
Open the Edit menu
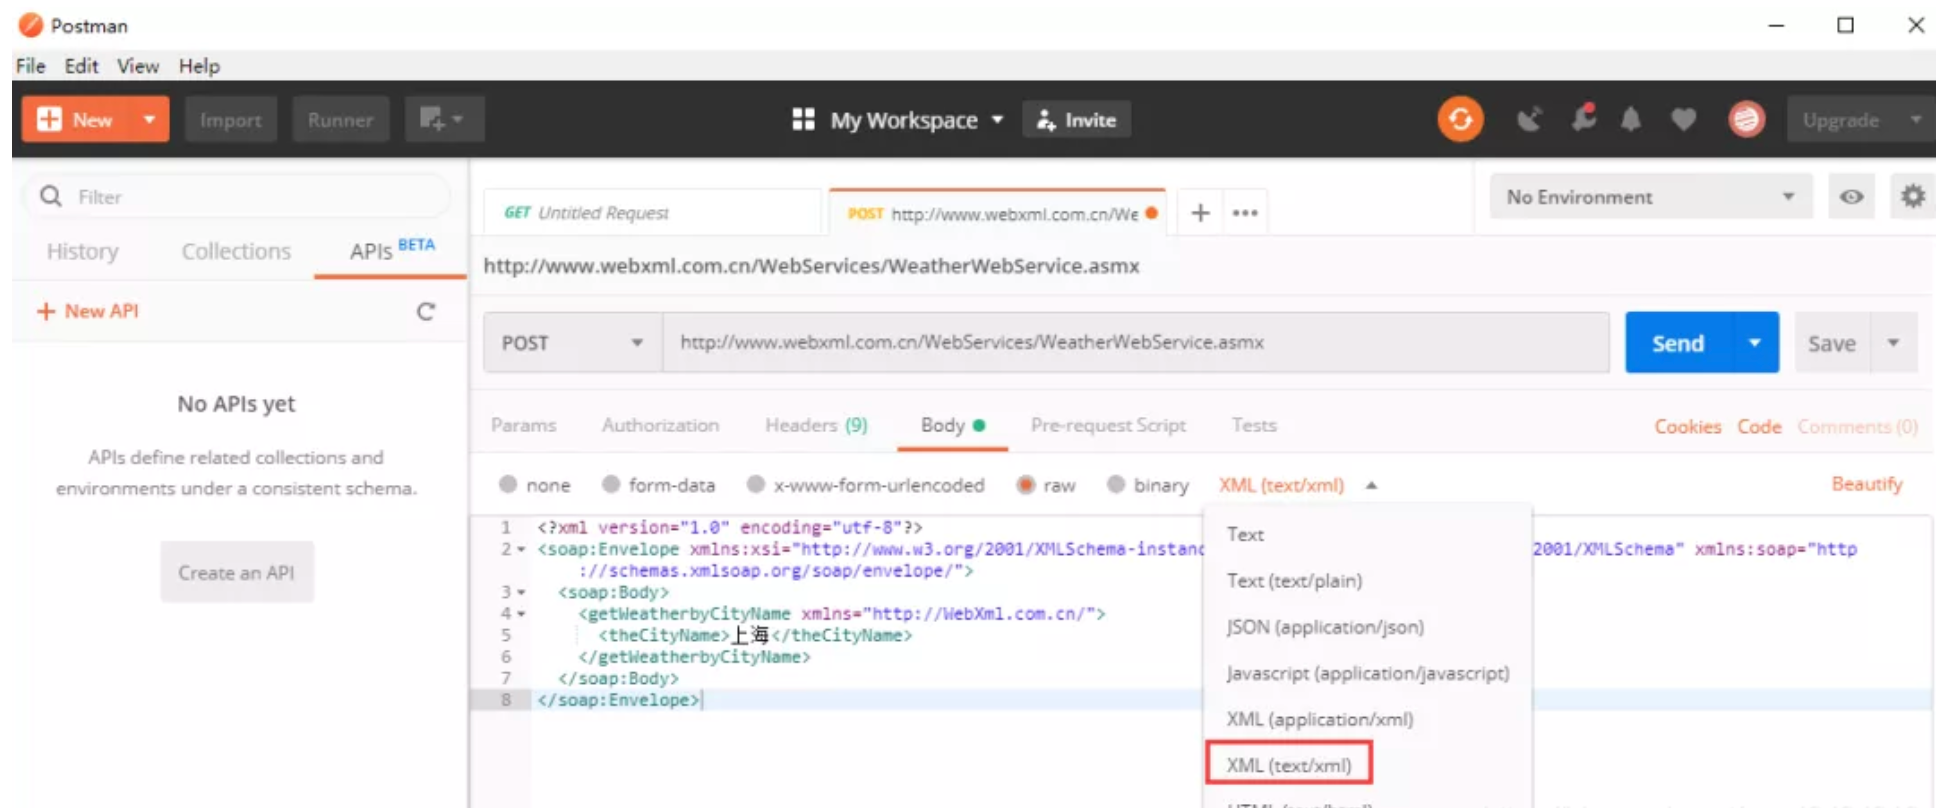[82, 66]
